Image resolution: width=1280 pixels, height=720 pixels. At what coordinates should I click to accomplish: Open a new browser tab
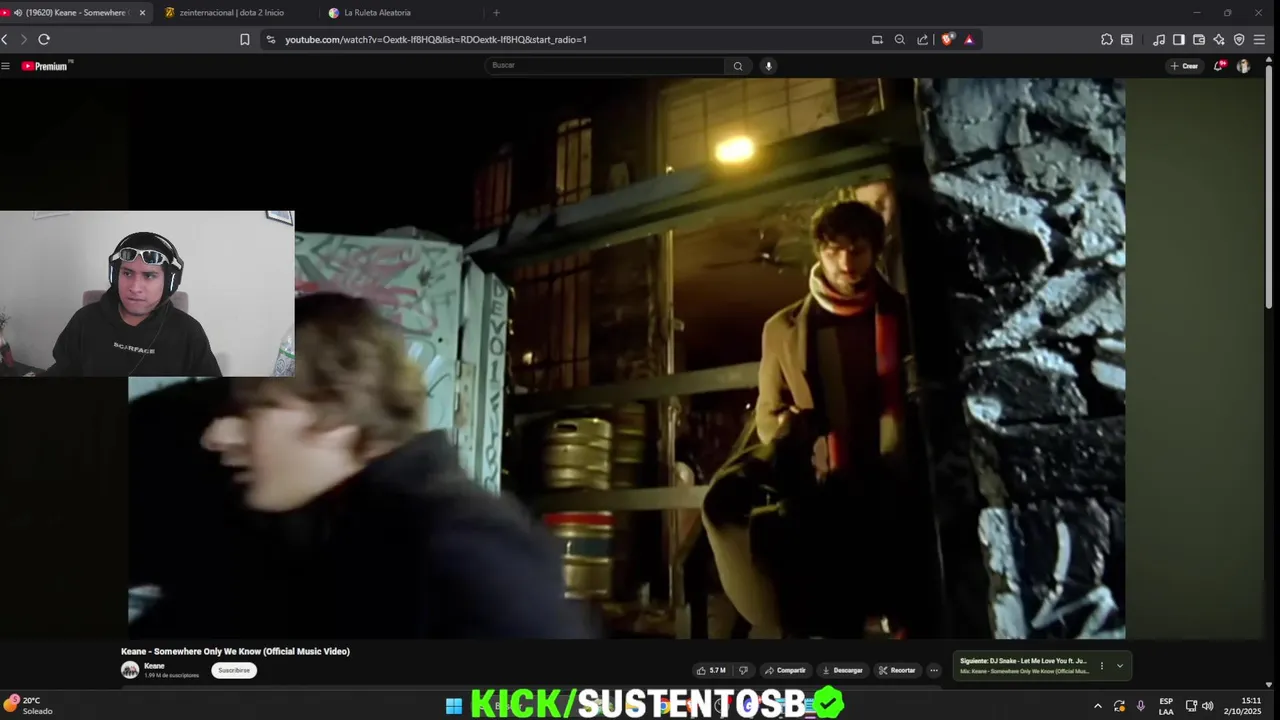point(496,13)
